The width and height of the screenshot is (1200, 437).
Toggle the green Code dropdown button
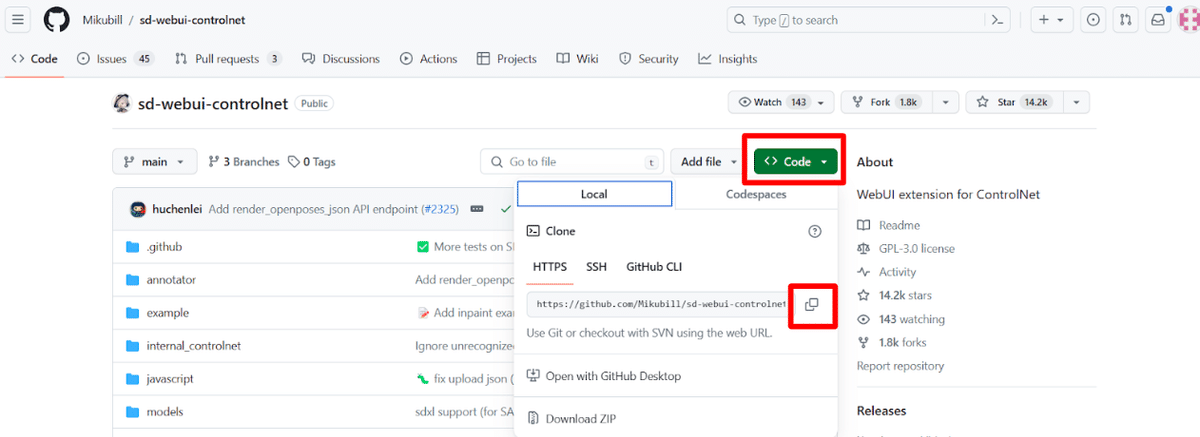(x=796, y=162)
